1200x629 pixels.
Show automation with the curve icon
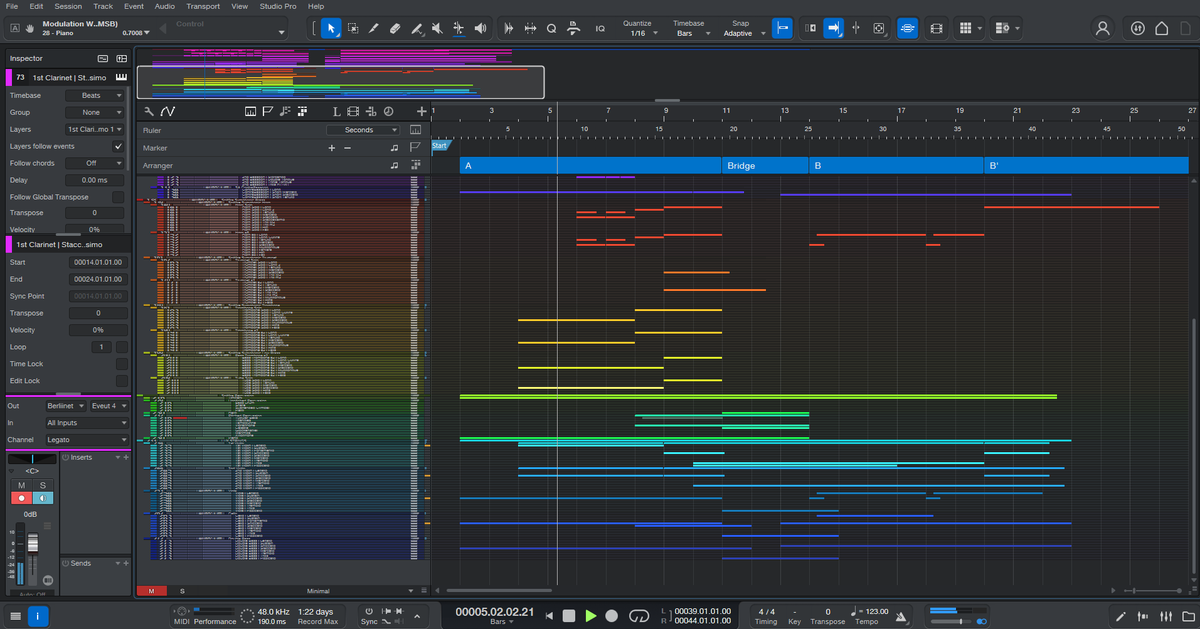point(167,112)
